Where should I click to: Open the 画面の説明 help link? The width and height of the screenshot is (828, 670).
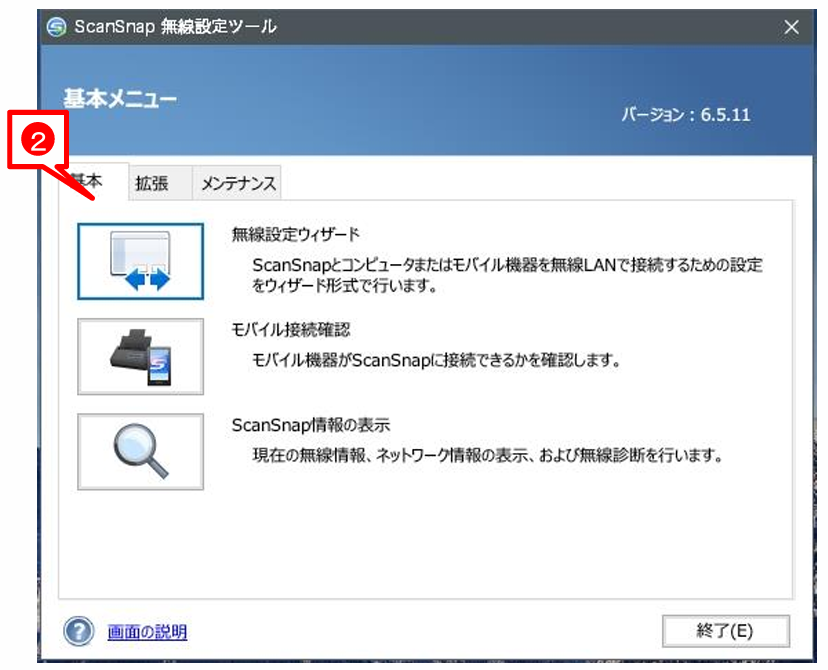(147, 631)
